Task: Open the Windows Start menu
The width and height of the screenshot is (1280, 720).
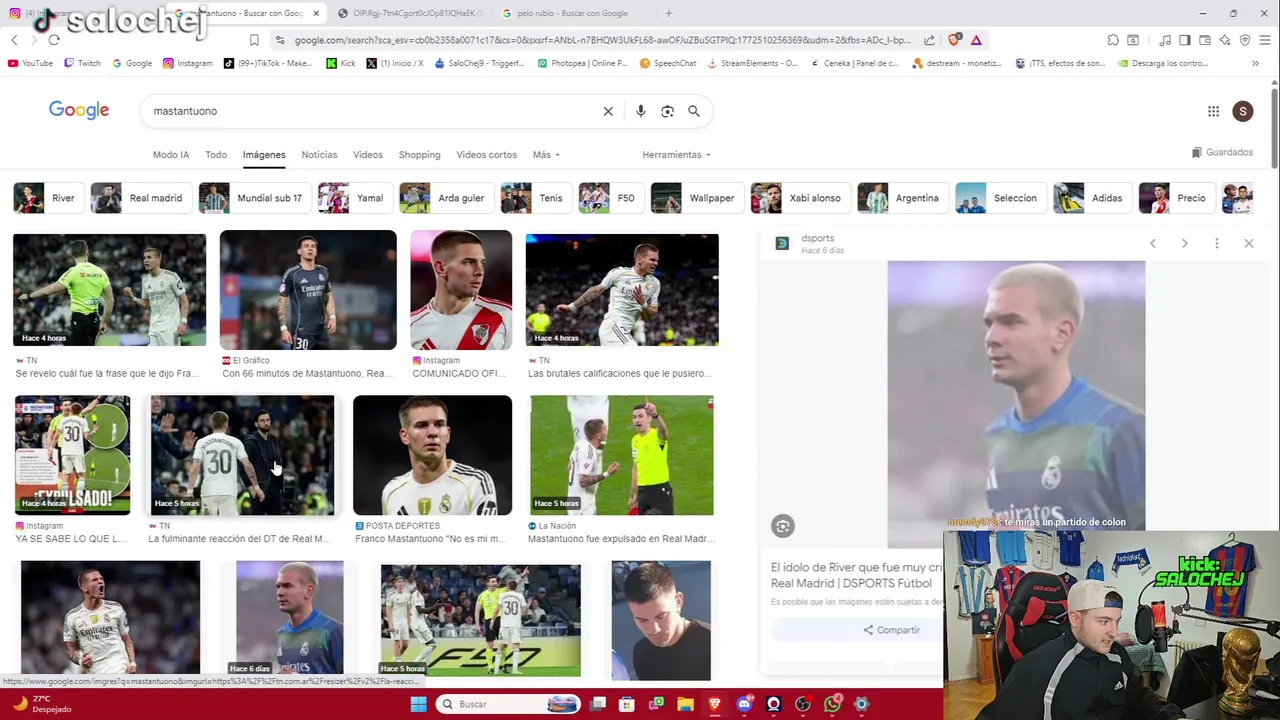Action: (x=419, y=704)
